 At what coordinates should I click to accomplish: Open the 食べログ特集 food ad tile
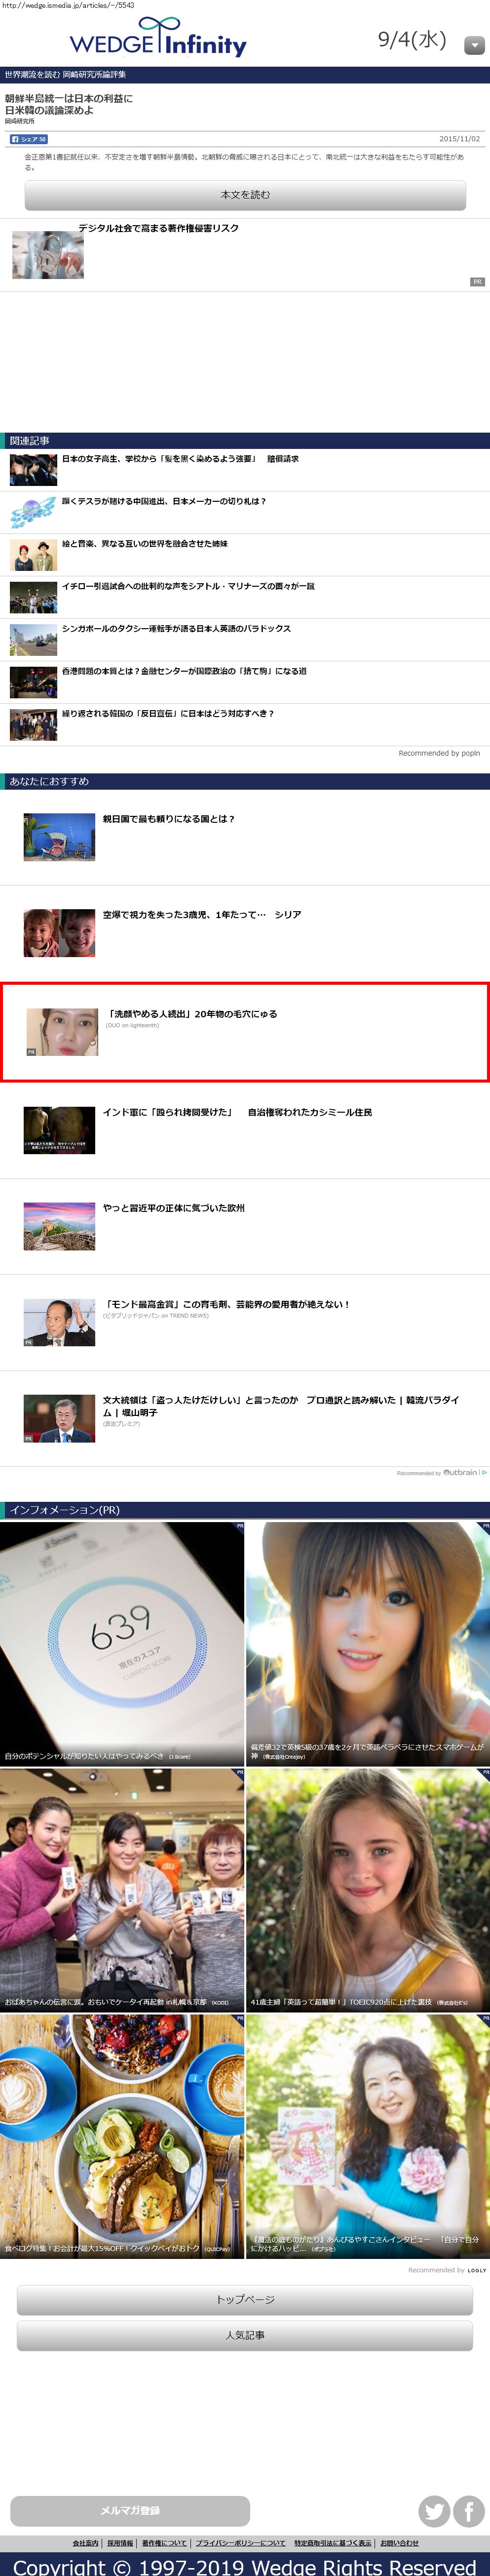(122, 2136)
